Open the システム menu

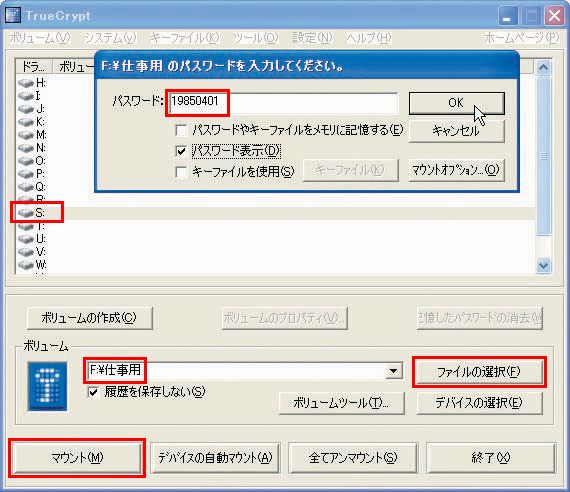point(110,38)
